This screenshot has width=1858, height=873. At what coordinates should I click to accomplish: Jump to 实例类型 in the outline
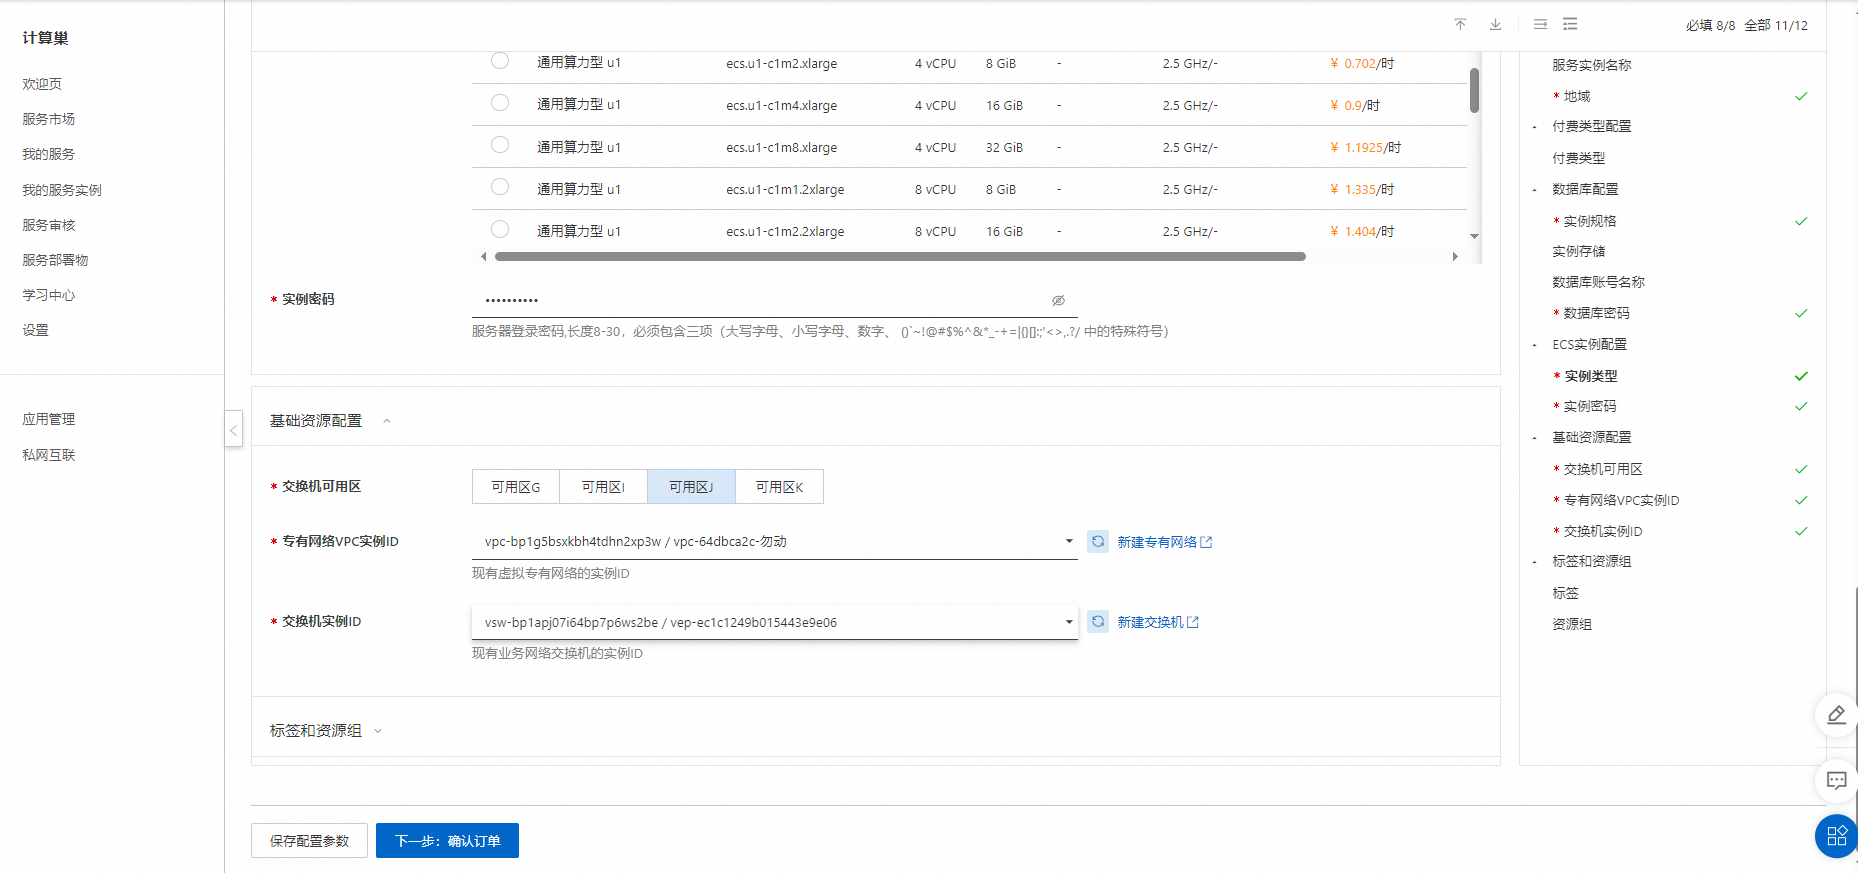[1591, 376]
